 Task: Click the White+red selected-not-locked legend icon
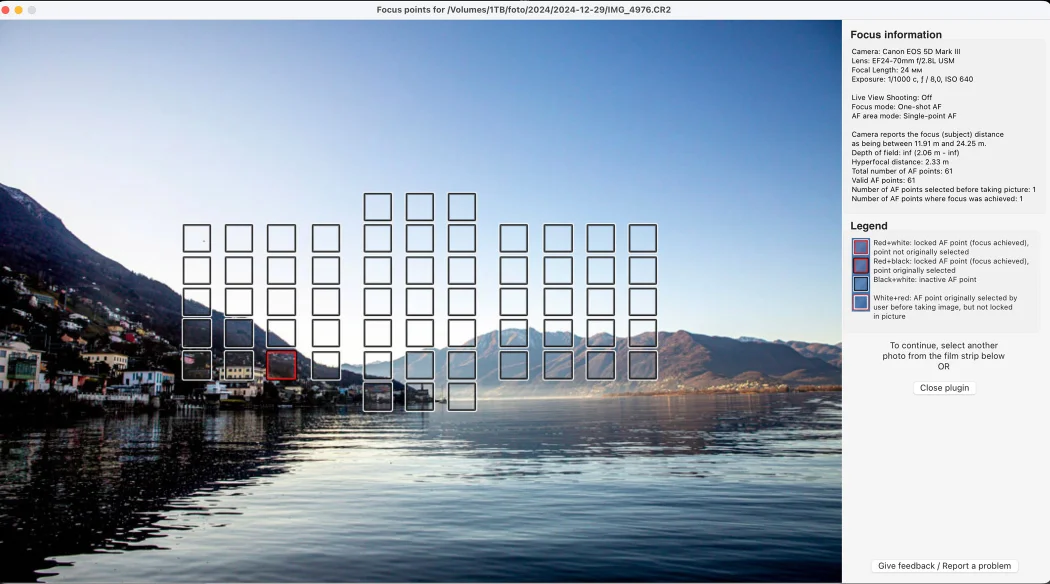[860, 302]
